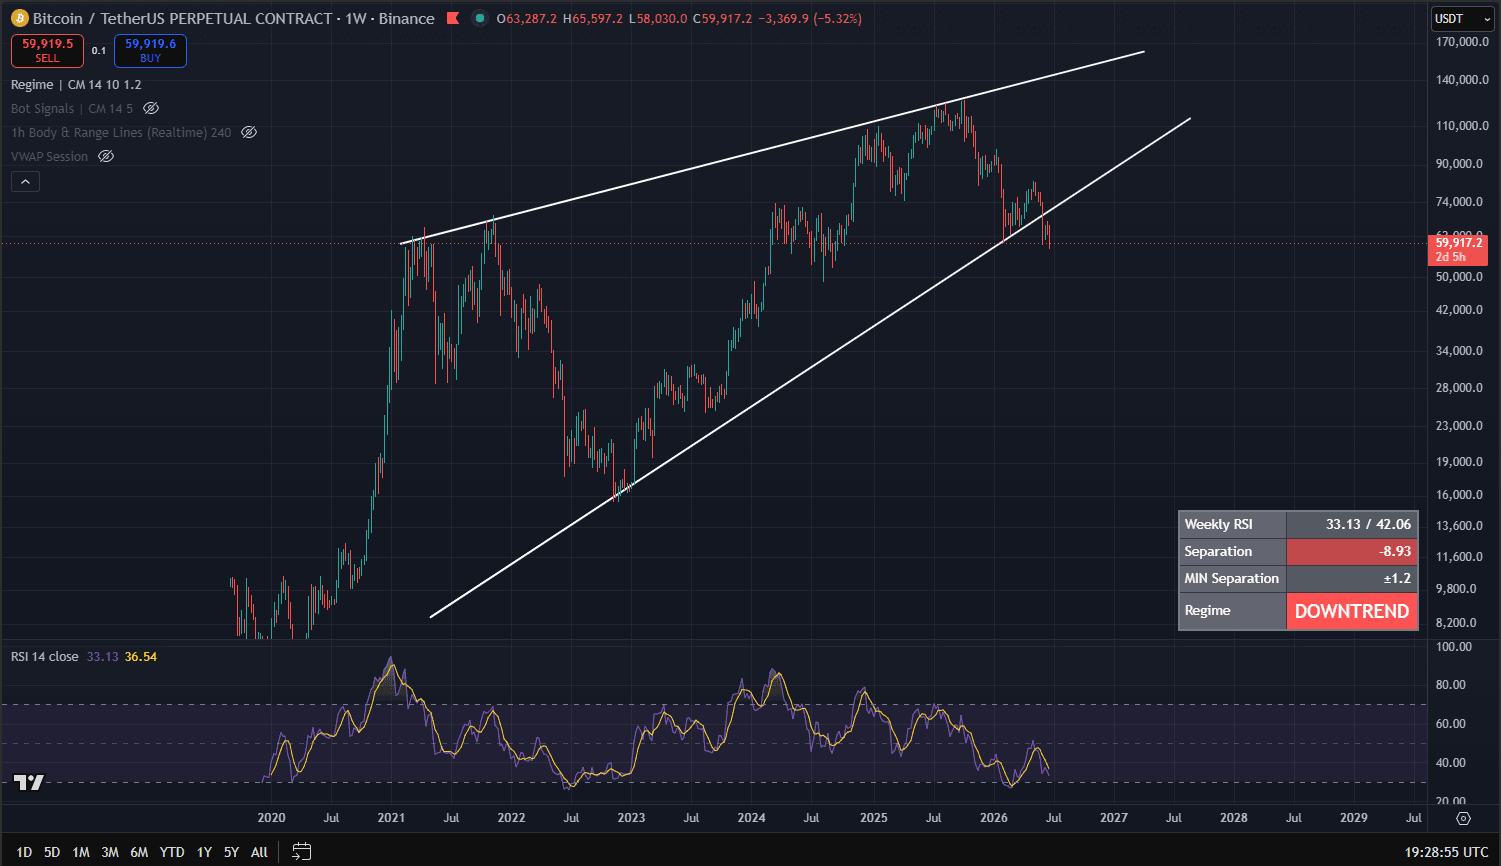This screenshot has width=1501, height=866.
Task: Click the red 59,917.2 current price label
Action: point(1459,249)
